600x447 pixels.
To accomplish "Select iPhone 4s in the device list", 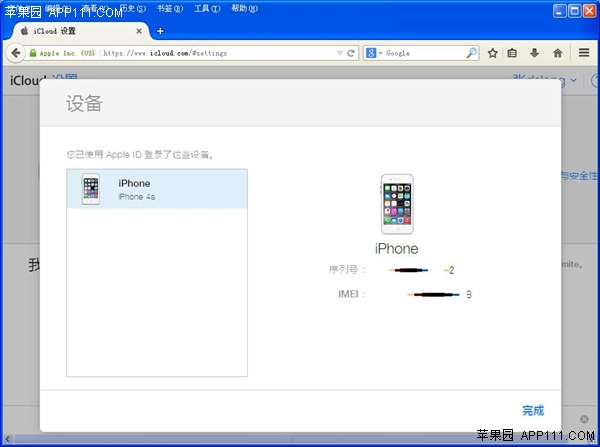I will click(x=157, y=189).
